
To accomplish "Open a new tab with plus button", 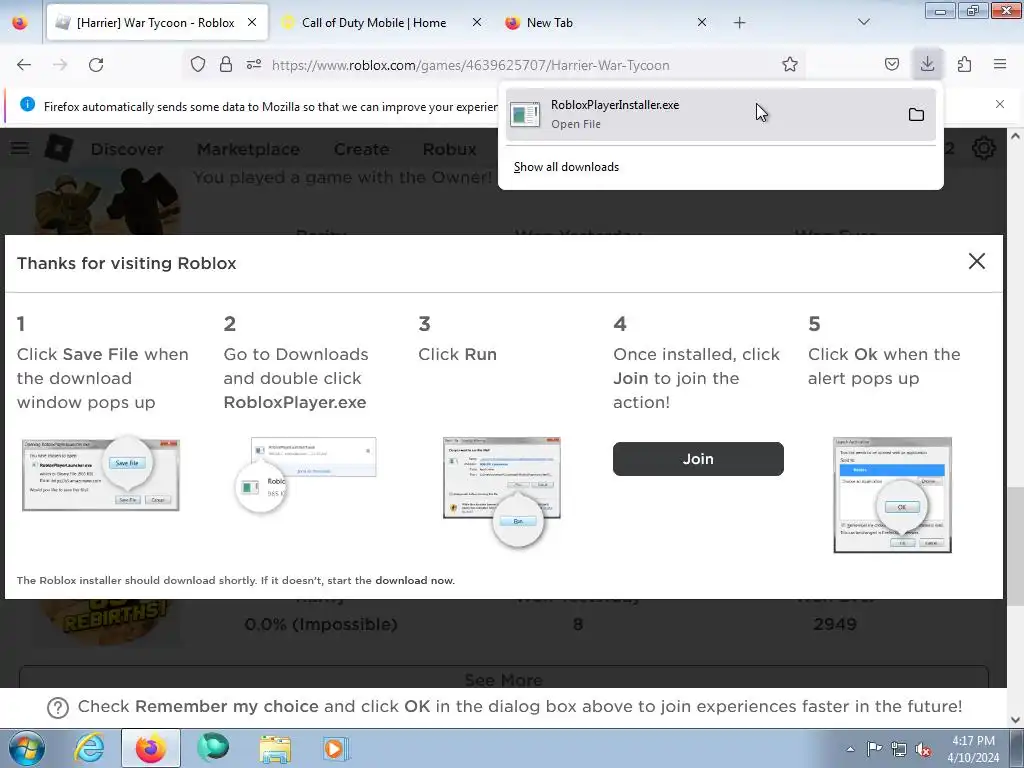I will click(739, 23).
